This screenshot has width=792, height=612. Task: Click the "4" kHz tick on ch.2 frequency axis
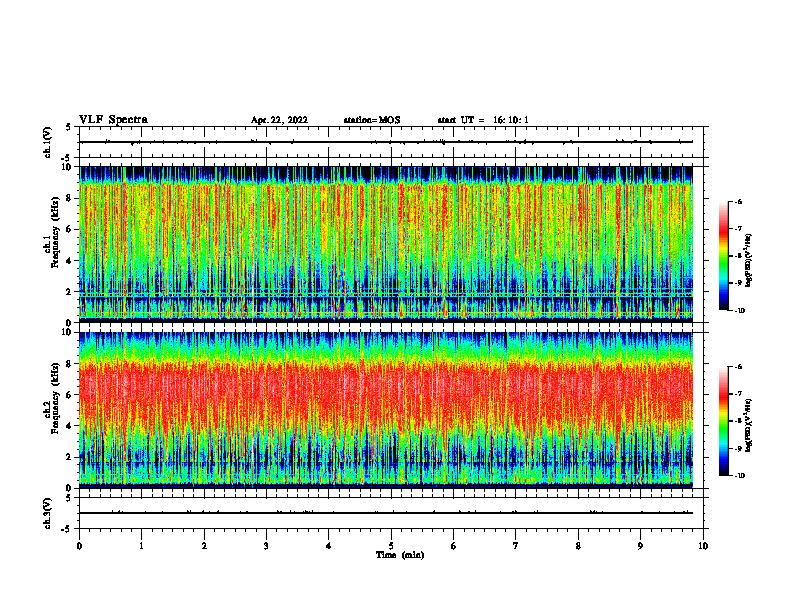pos(69,426)
